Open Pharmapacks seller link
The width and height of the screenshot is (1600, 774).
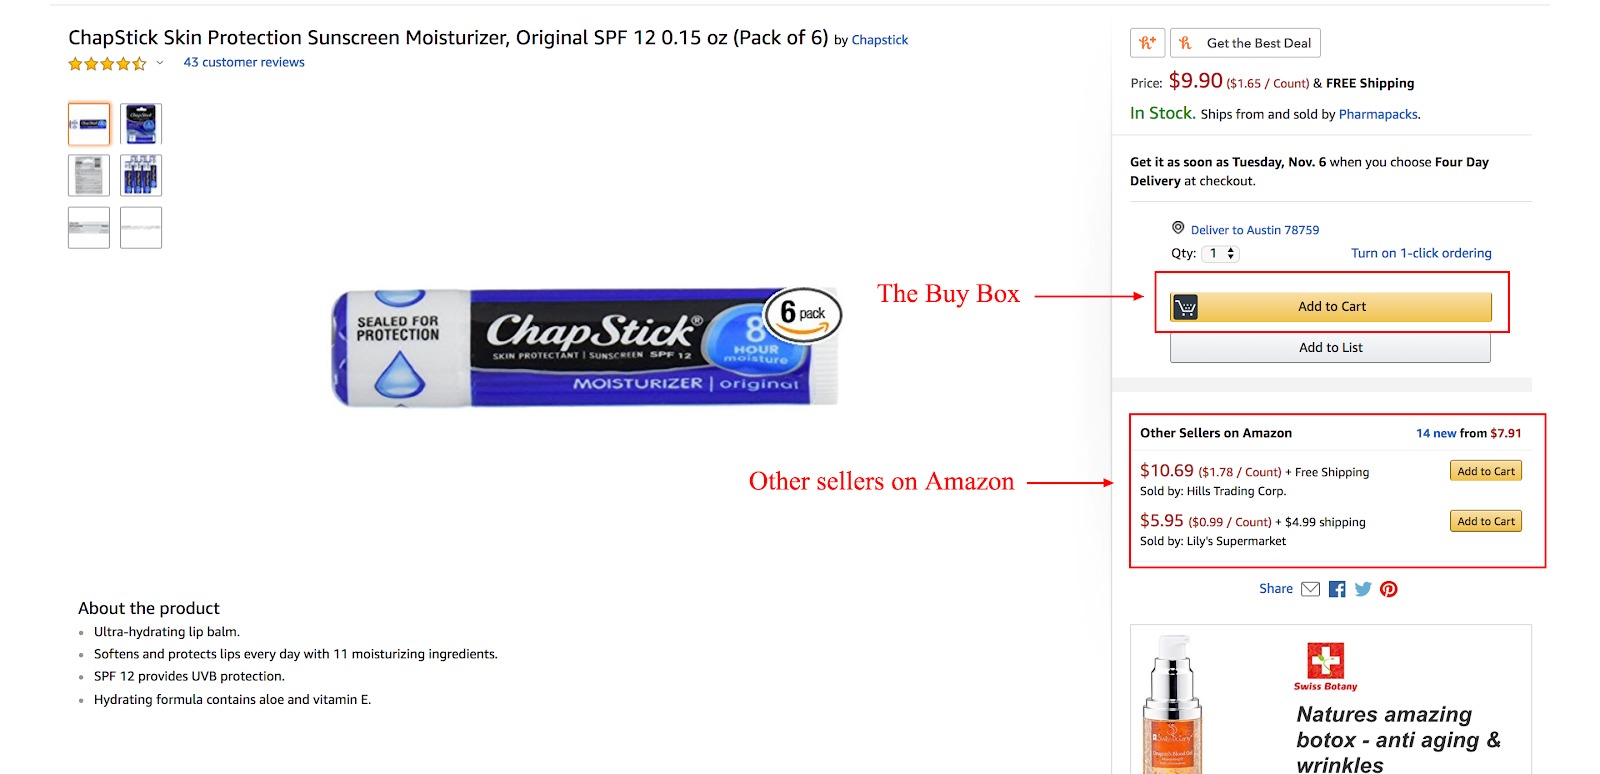pos(1378,114)
